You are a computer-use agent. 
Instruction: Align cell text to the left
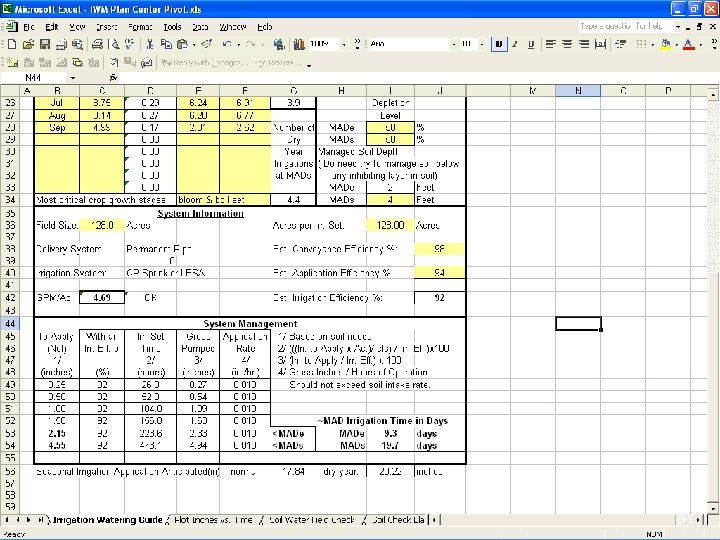coord(550,44)
